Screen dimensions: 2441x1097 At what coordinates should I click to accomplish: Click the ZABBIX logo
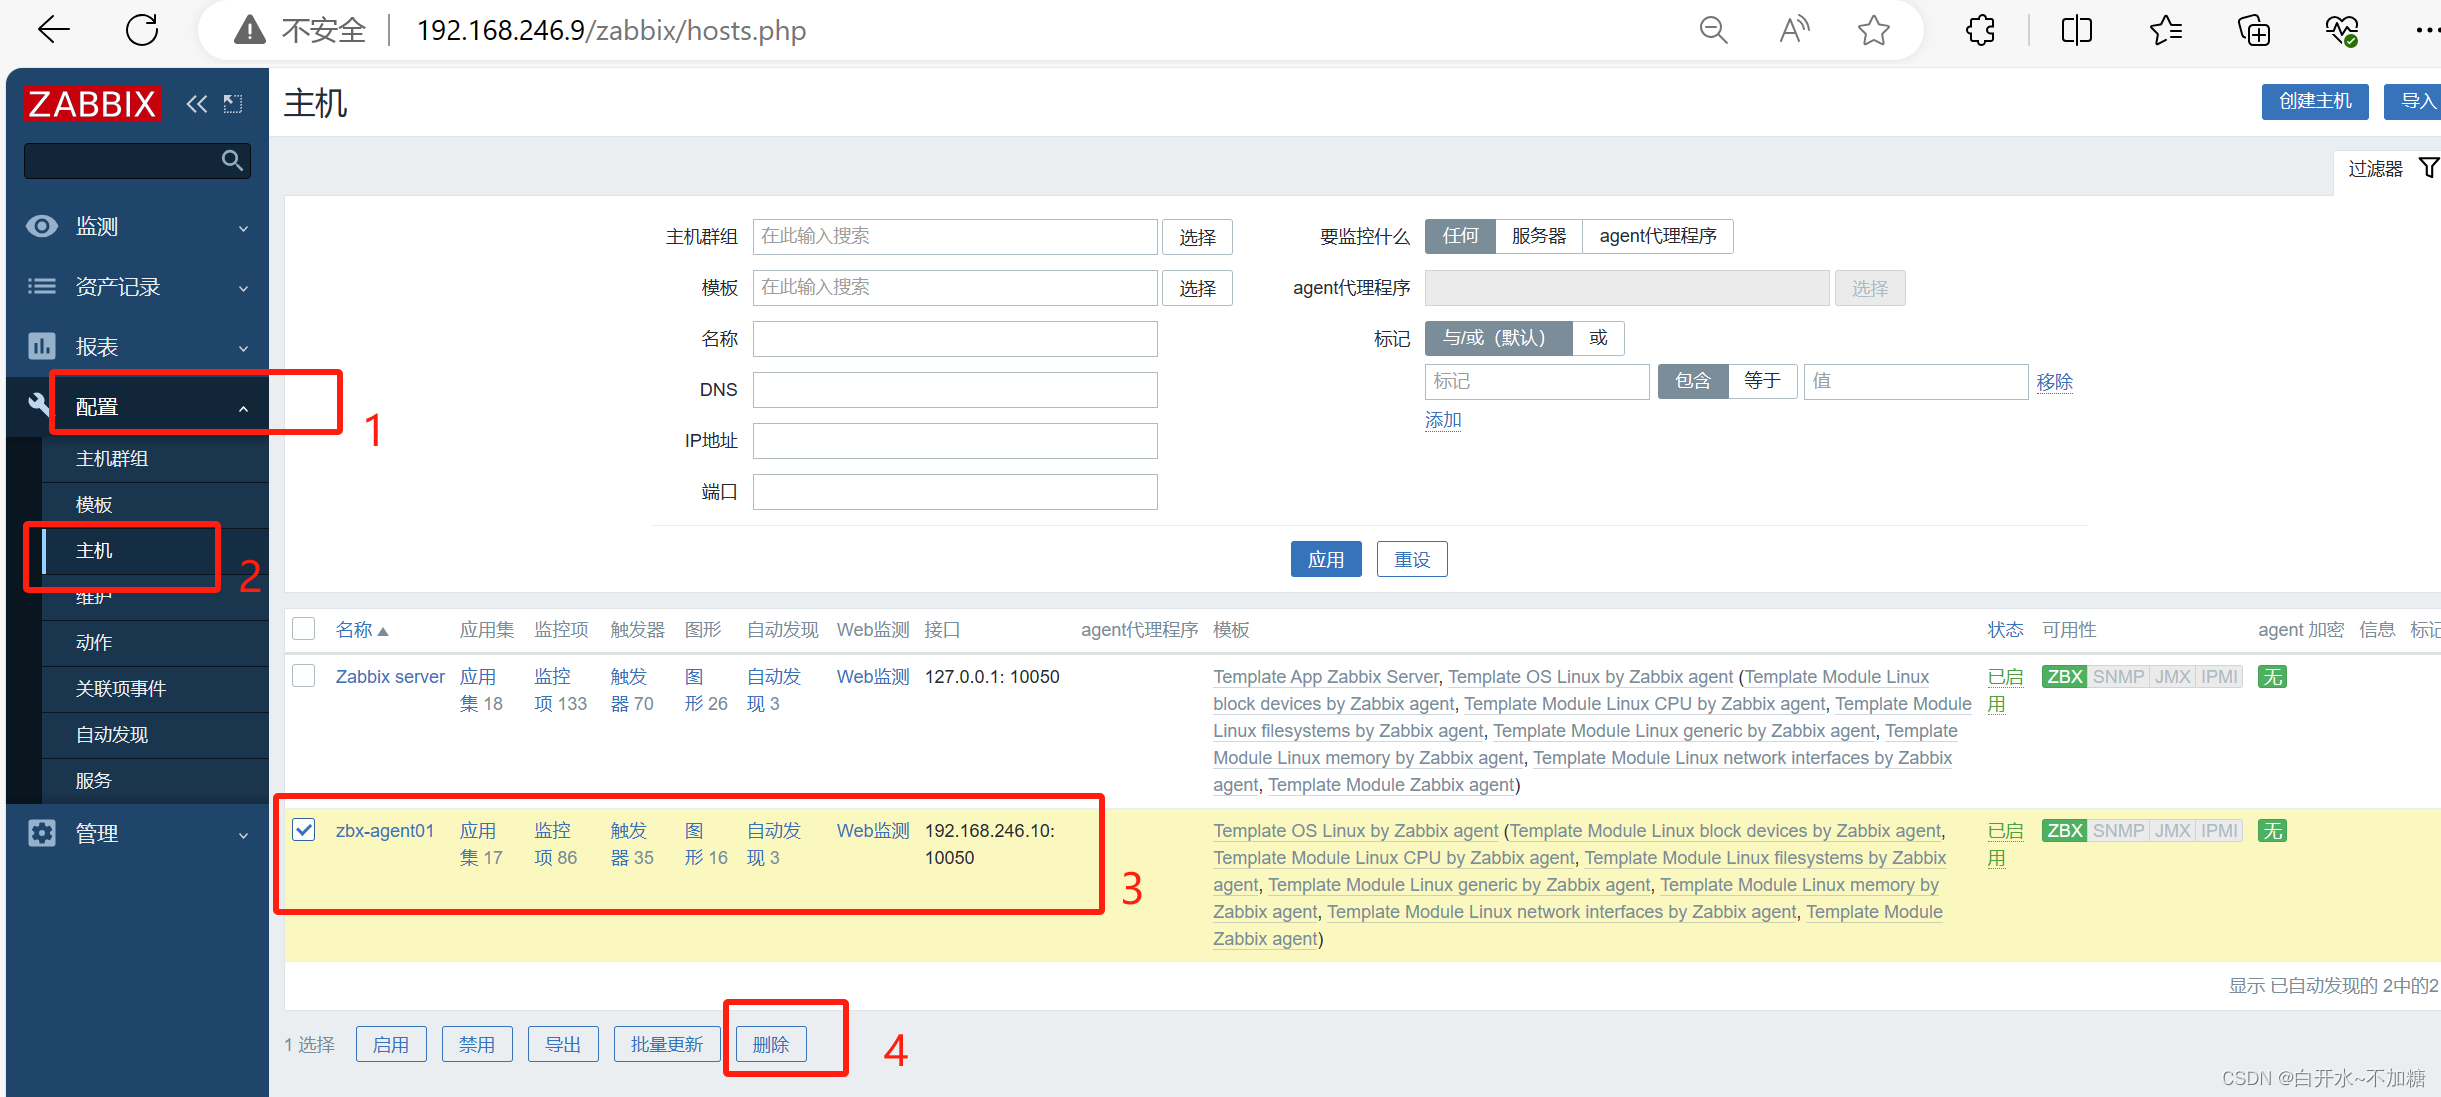[x=91, y=103]
